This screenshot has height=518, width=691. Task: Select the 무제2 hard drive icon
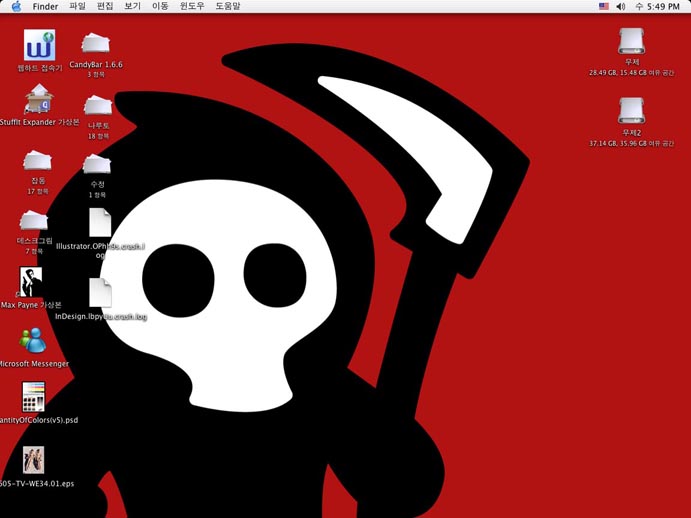click(631, 111)
